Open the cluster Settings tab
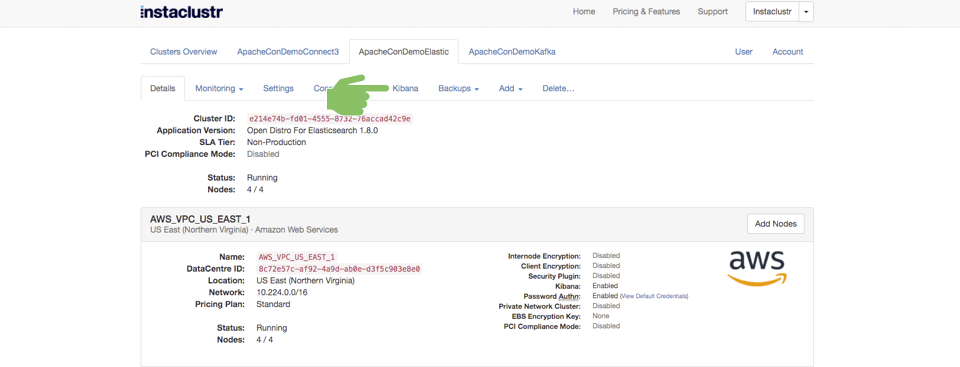Viewport: 960px width, 367px height. 279,88
